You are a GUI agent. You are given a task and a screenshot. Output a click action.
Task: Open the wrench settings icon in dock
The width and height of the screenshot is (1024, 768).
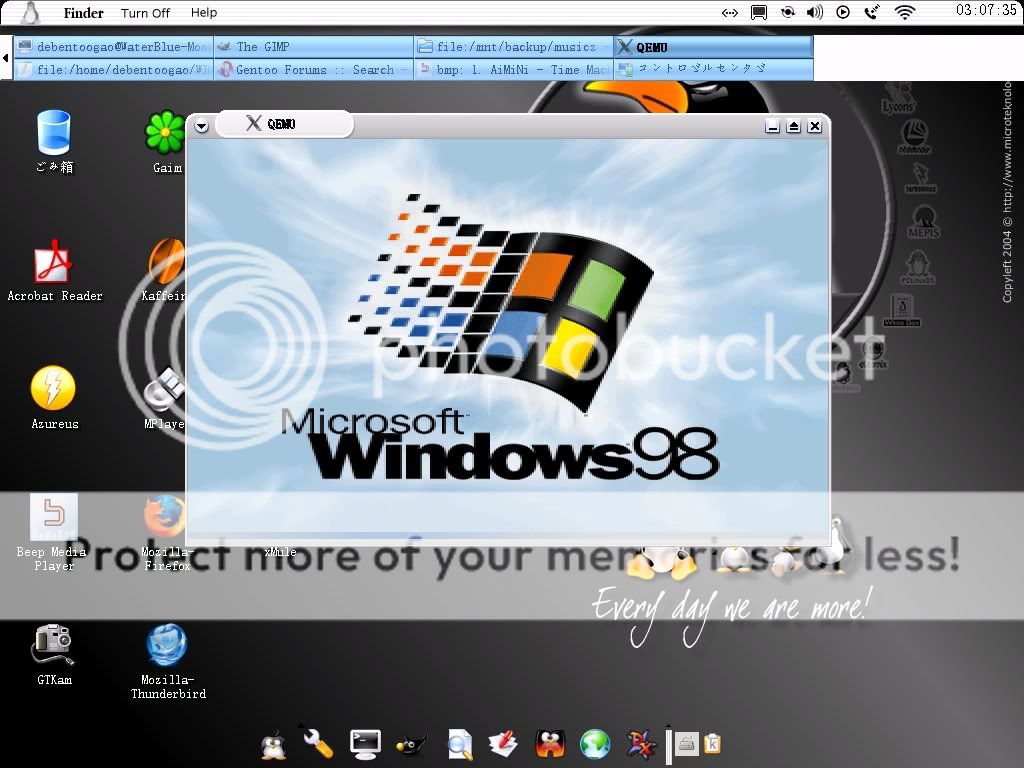click(x=318, y=743)
